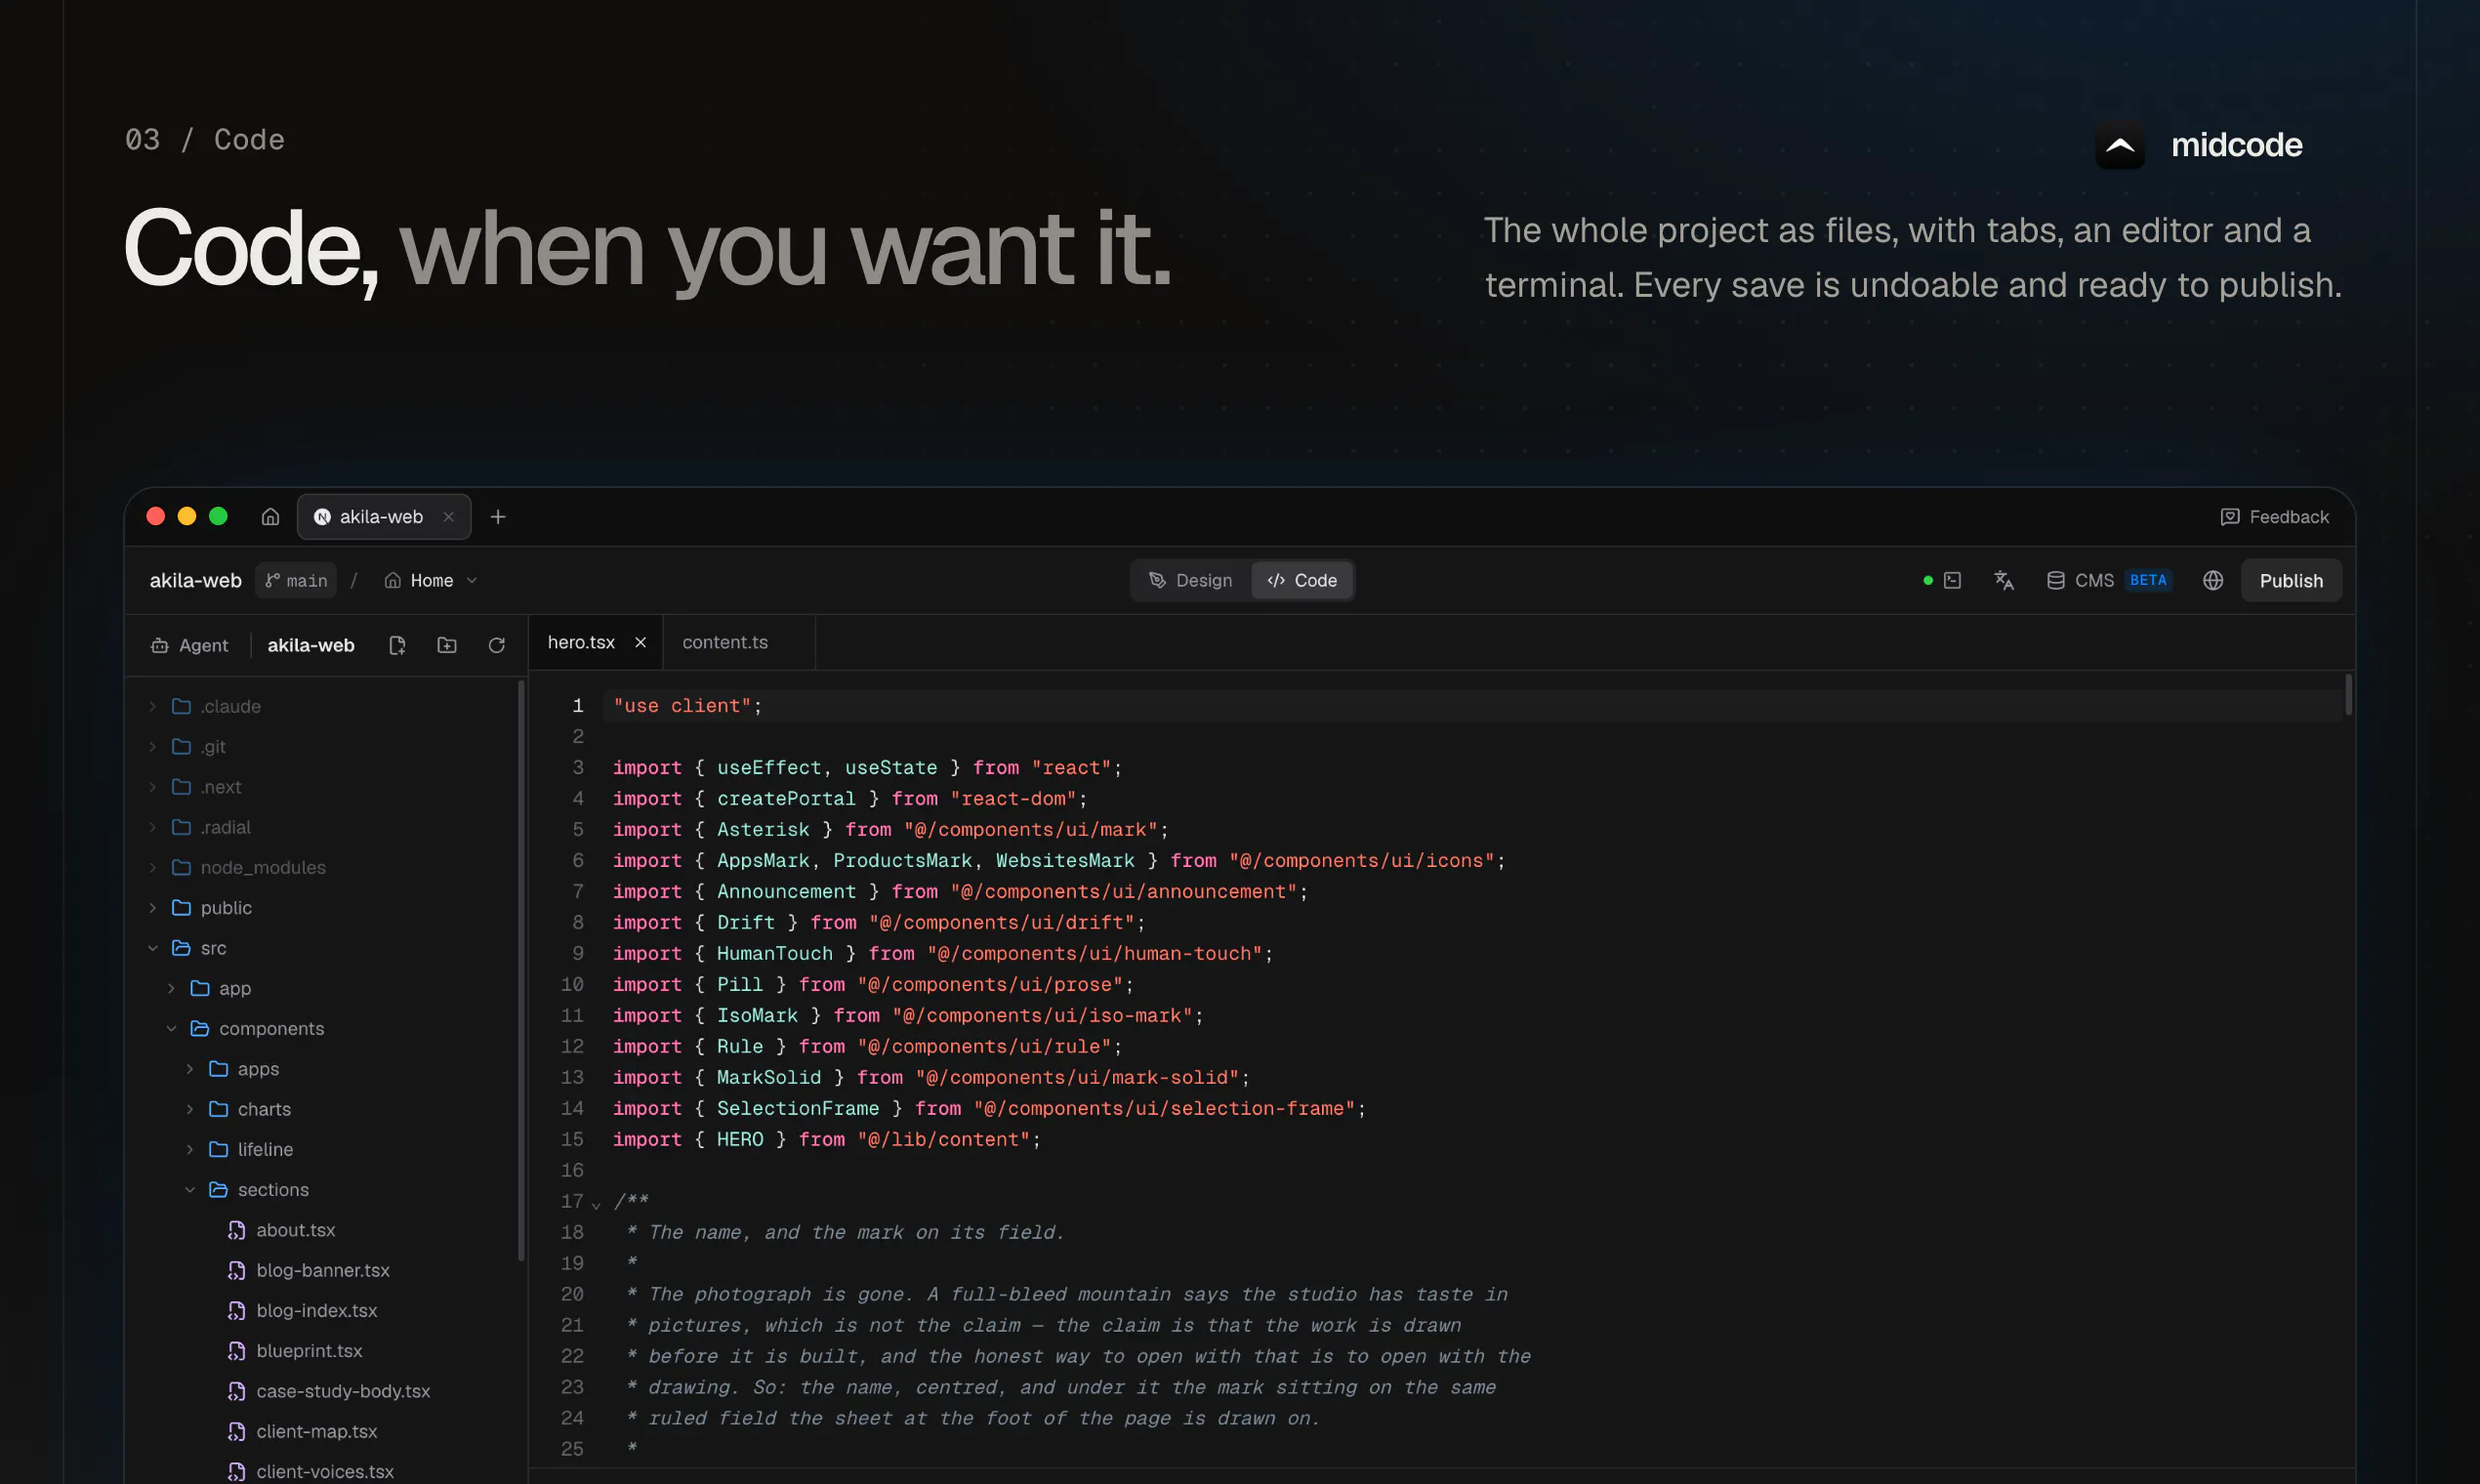
Task: Open client-voices.tsx file
Action: click(322, 1472)
